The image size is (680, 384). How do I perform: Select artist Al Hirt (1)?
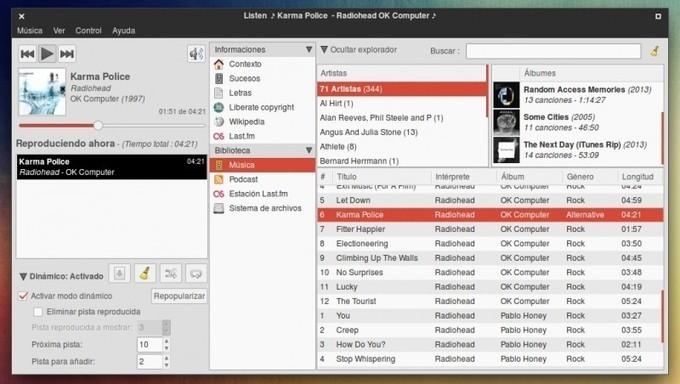(x=402, y=103)
